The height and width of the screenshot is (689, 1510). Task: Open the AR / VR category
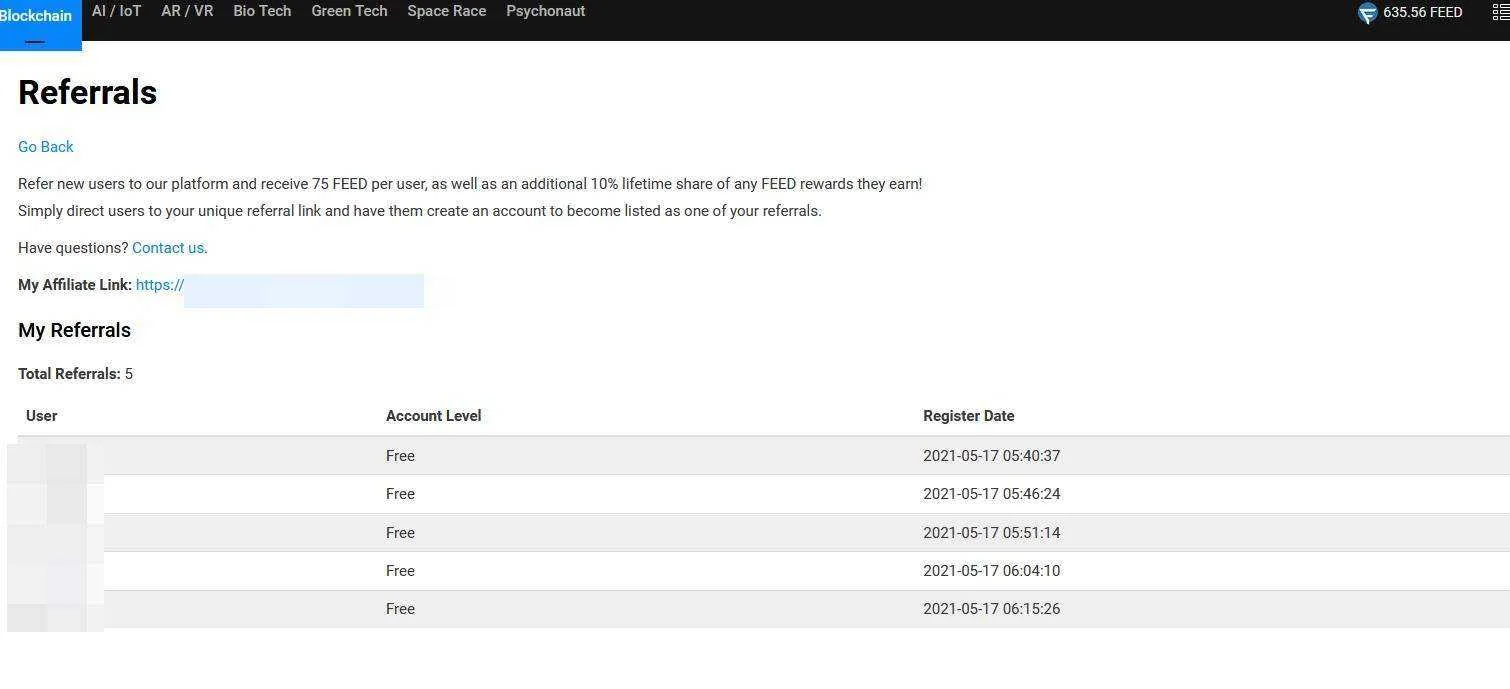187,11
